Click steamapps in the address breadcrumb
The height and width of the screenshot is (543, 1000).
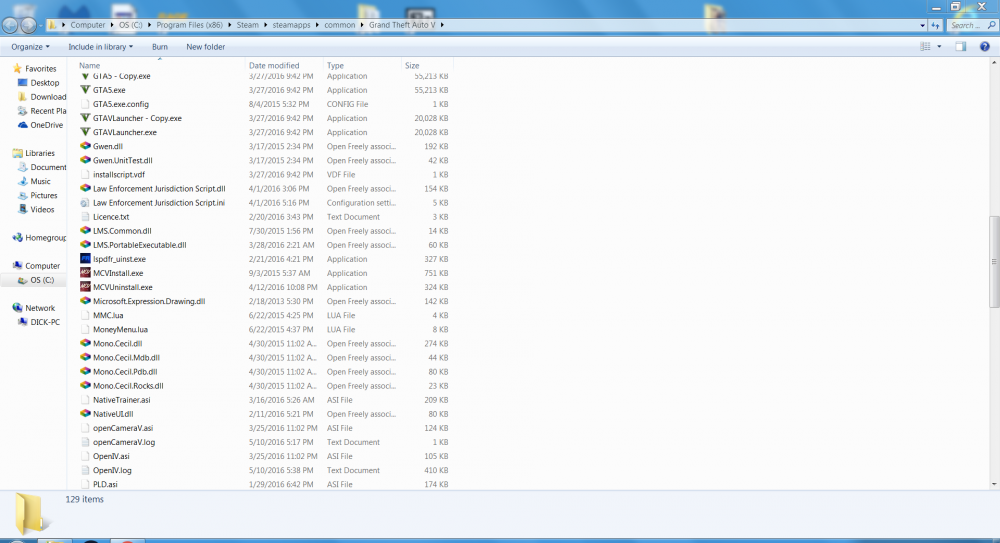click(291, 26)
